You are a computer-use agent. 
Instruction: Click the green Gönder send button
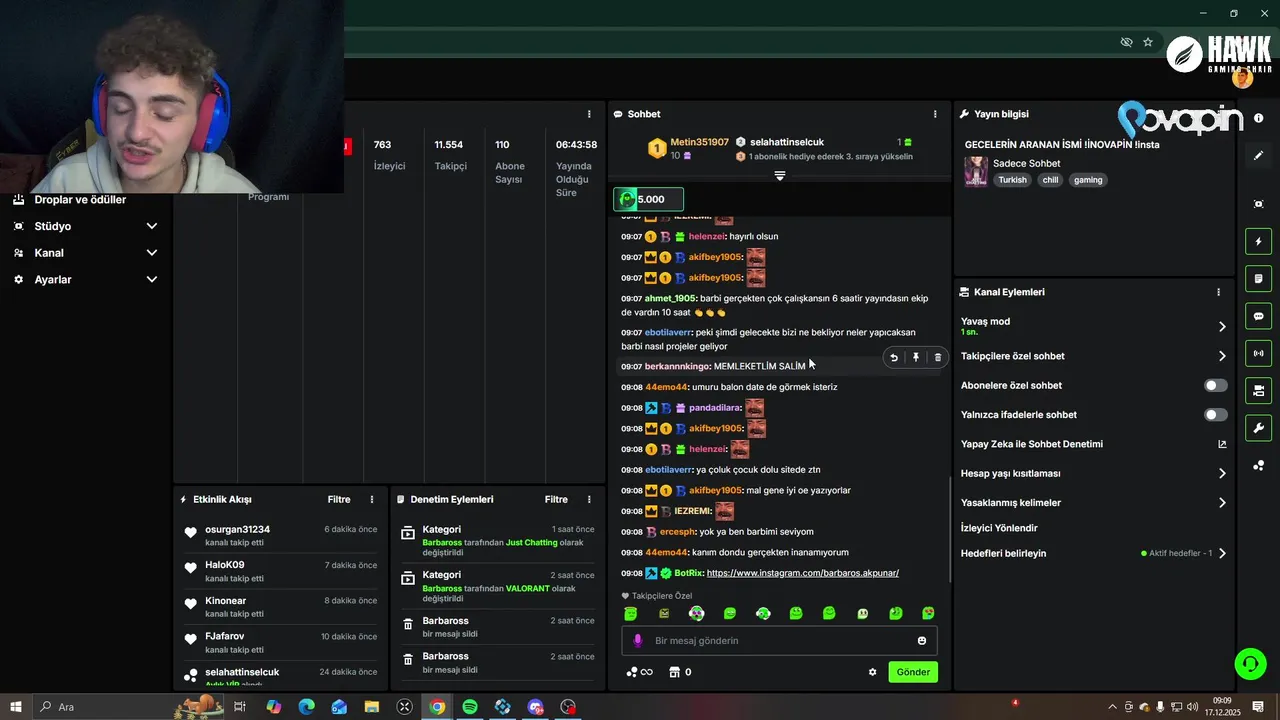[x=913, y=672]
